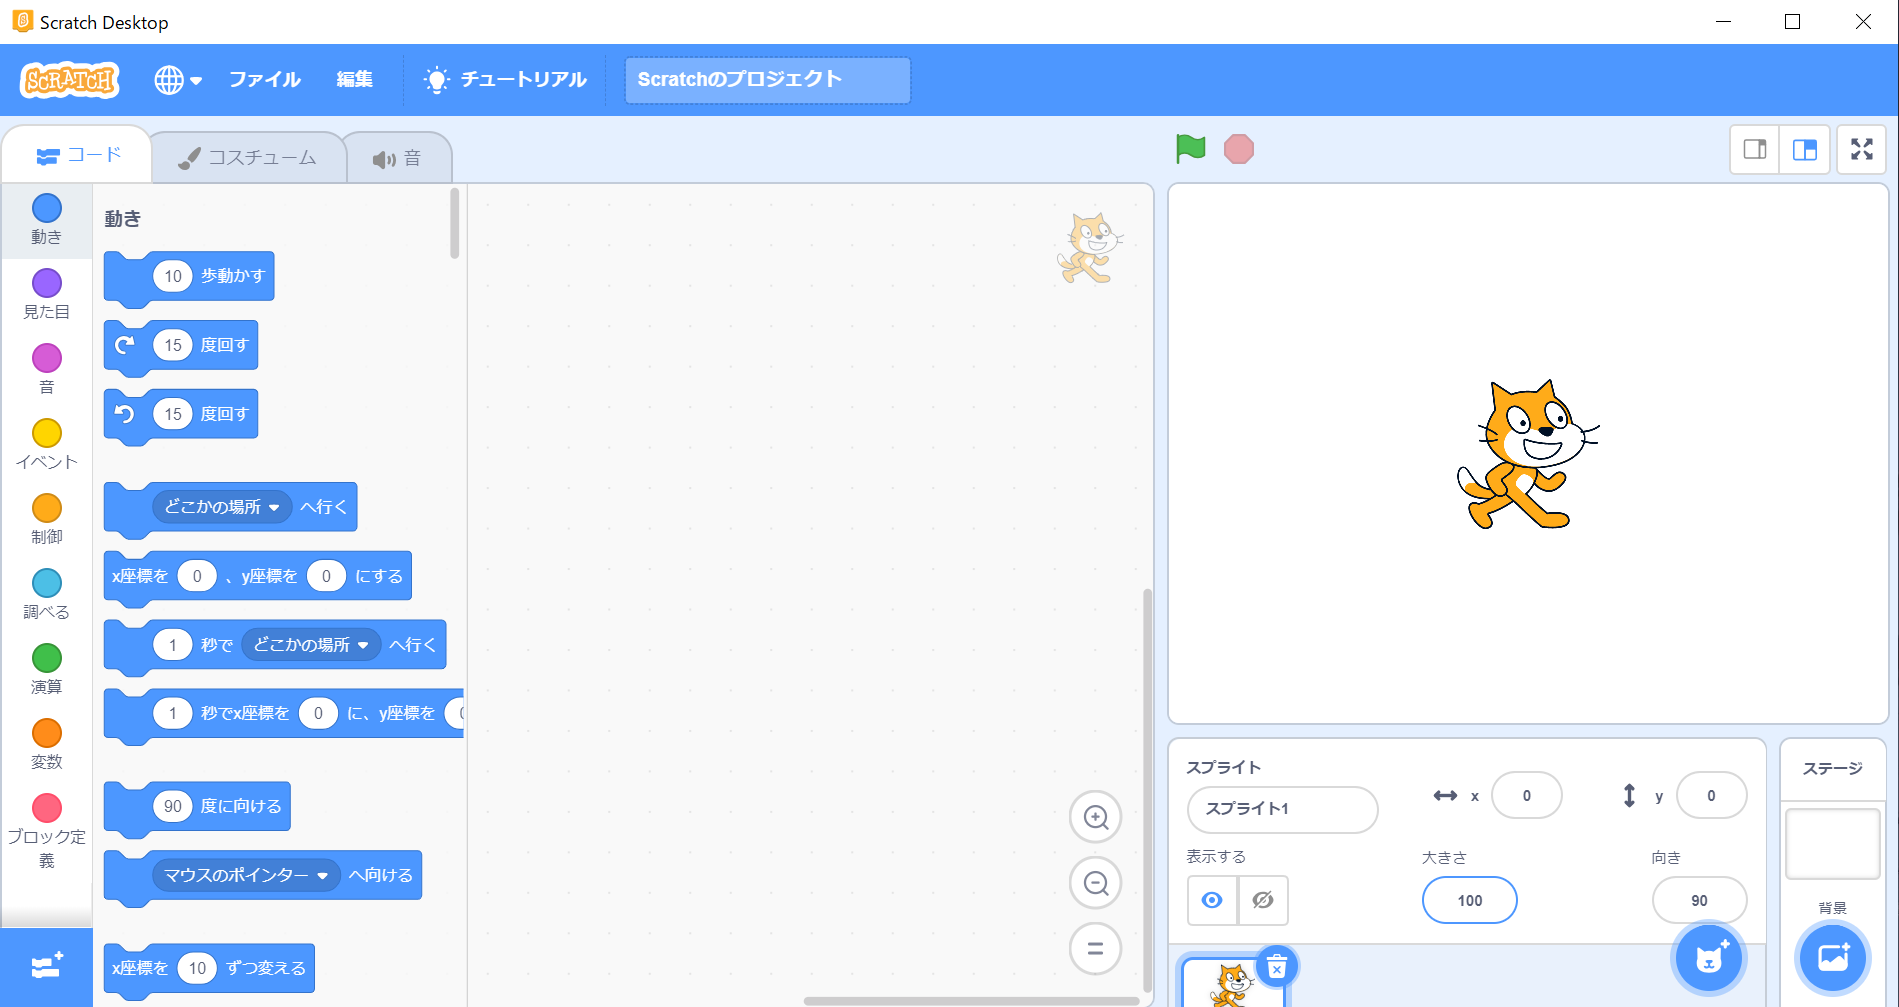Viewport: 1899px width, 1007px height.
Task: Edit the sprite x position field
Action: [x=1526, y=796]
